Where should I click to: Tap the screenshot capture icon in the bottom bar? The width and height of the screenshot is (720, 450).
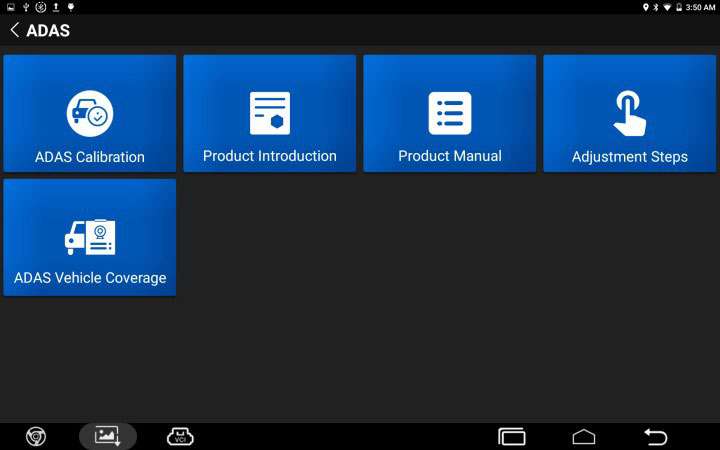[x=108, y=436]
